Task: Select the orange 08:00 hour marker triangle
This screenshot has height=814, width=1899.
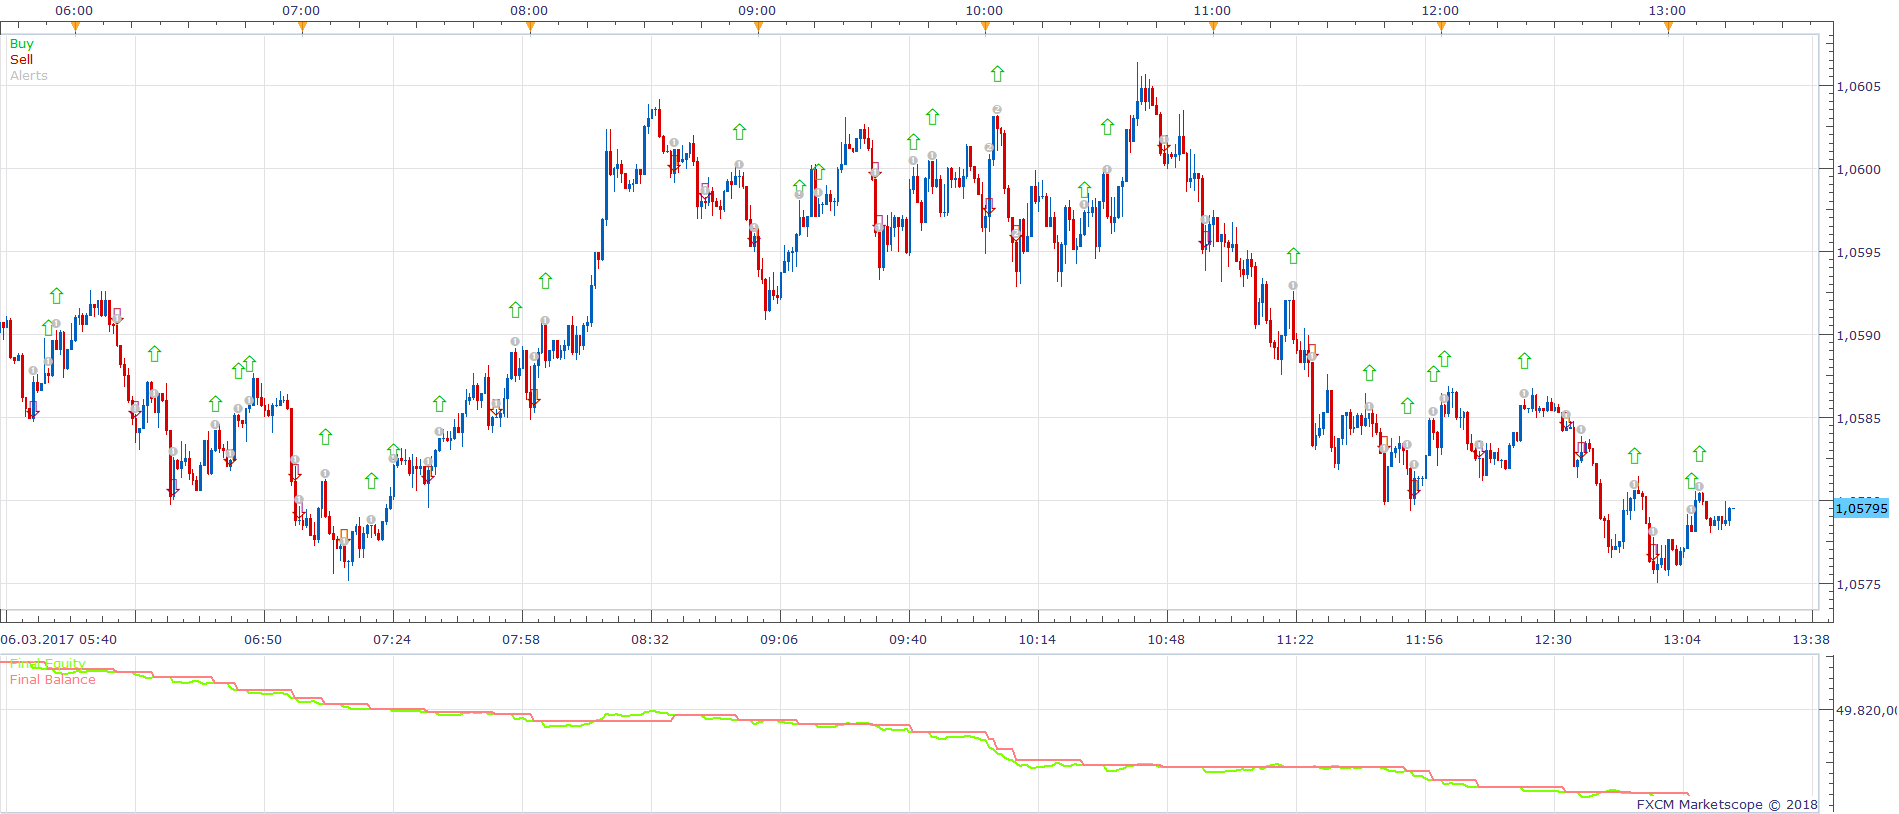Action: point(530,27)
